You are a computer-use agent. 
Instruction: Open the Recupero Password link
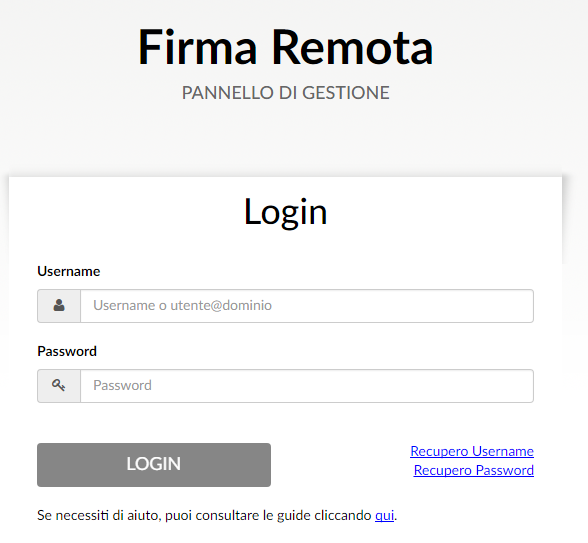pyautogui.click(x=474, y=470)
